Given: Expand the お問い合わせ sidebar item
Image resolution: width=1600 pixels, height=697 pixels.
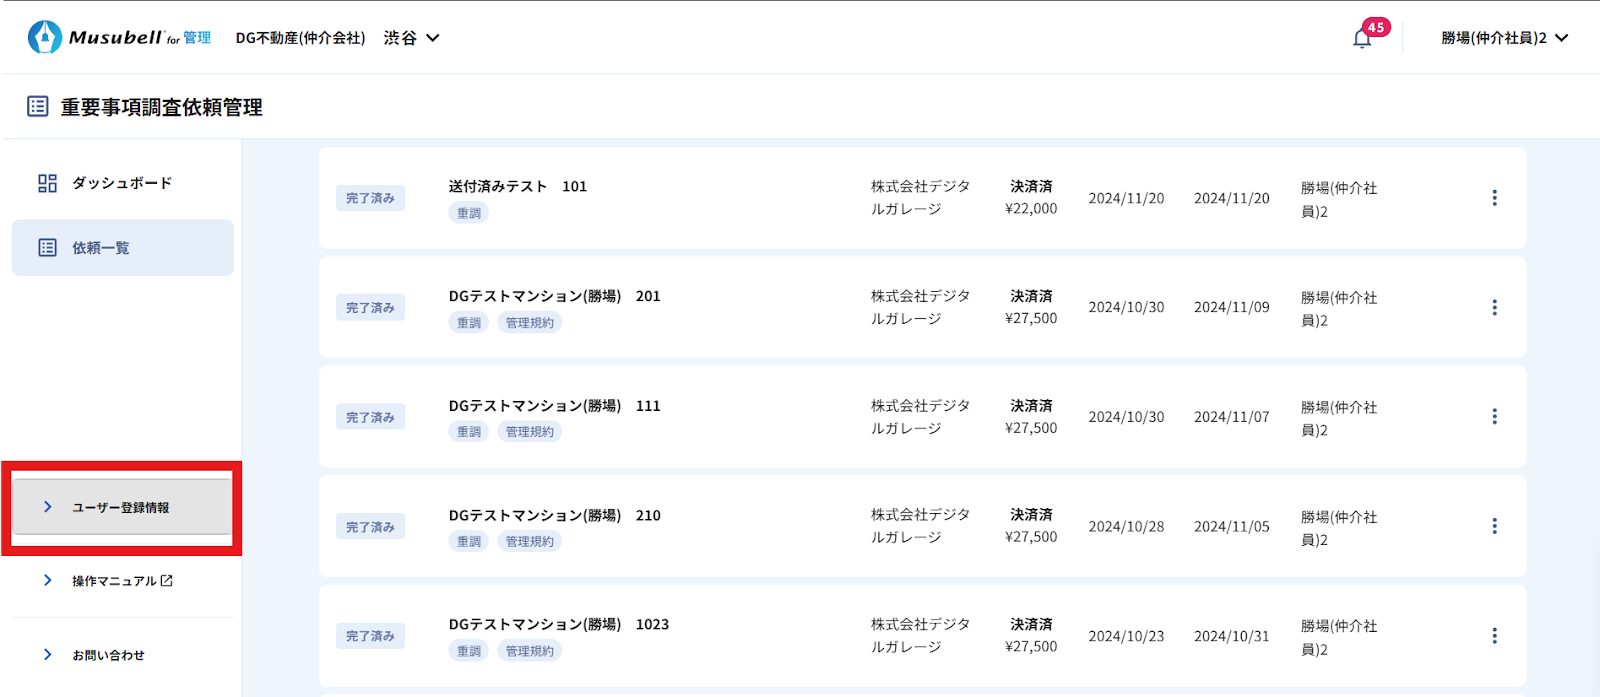Looking at the screenshot, I should (108, 655).
